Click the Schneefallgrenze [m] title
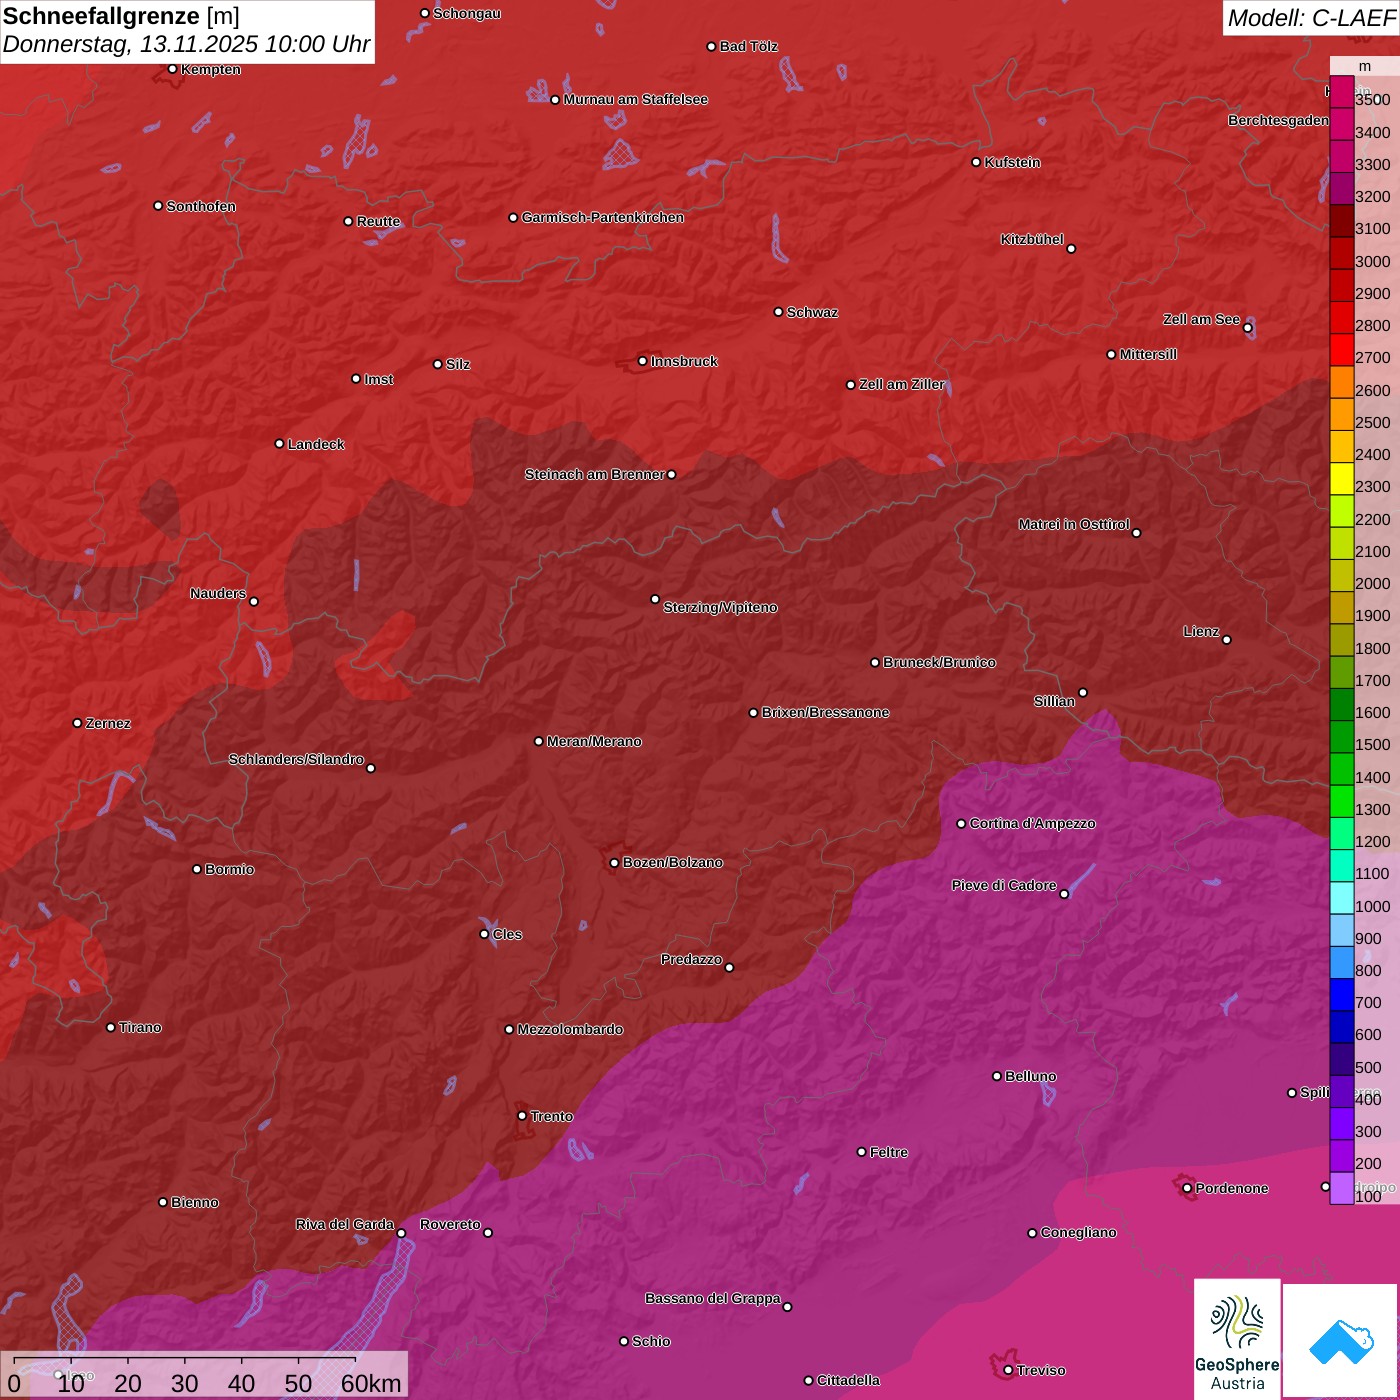Screen dimensions: 1400x1400 point(121,16)
